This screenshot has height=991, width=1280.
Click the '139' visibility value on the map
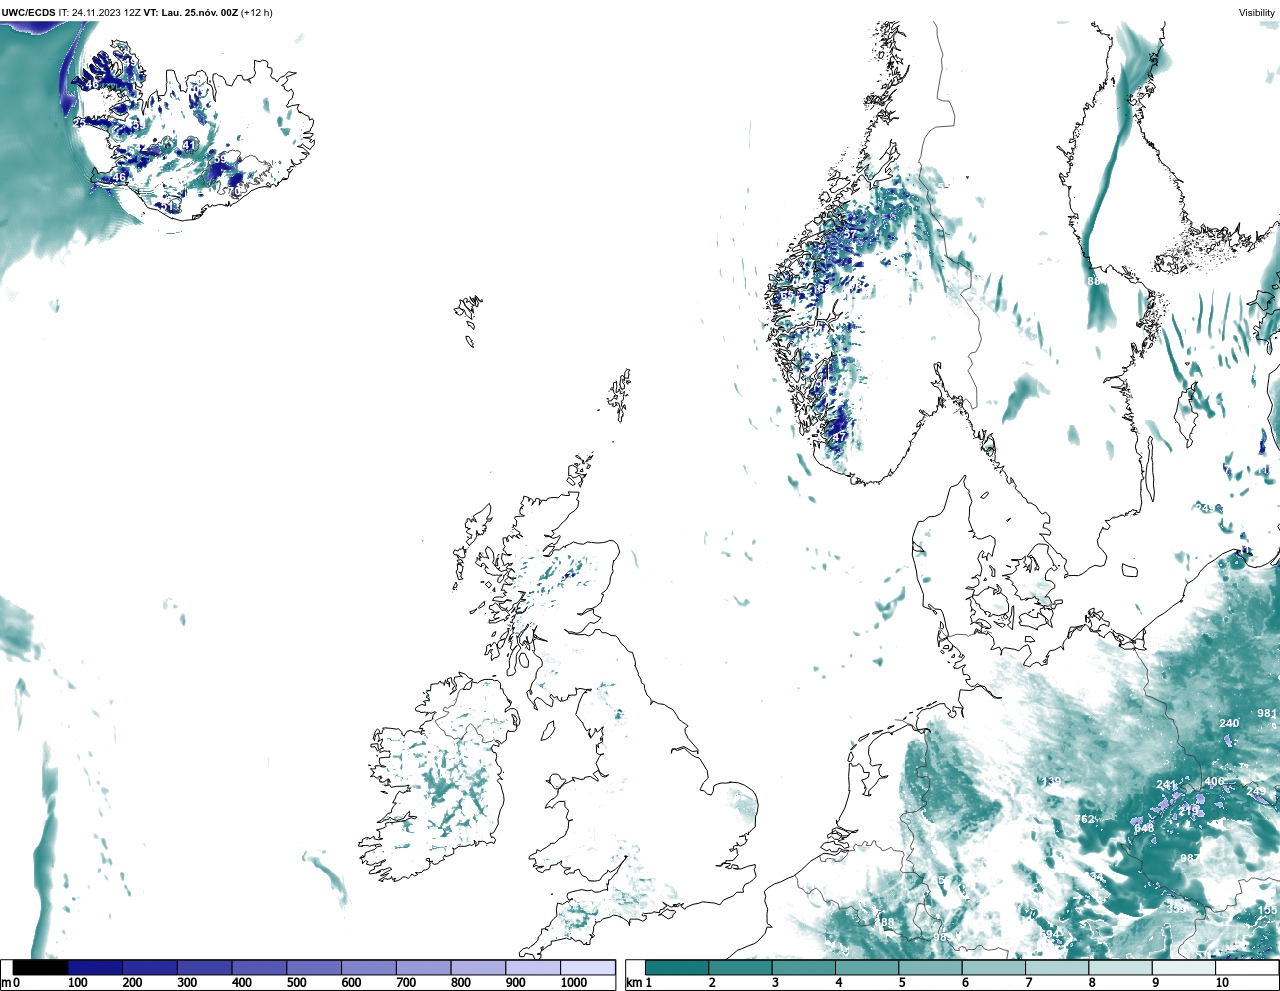pos(1052,781)
